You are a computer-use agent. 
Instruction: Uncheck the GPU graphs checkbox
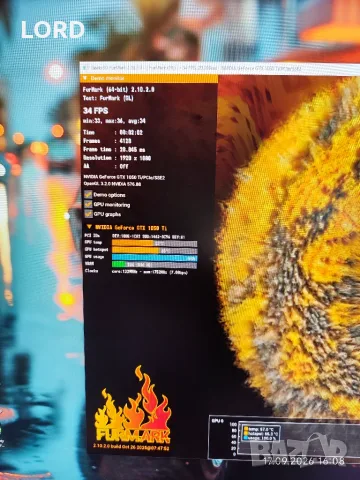pos(88,214)
